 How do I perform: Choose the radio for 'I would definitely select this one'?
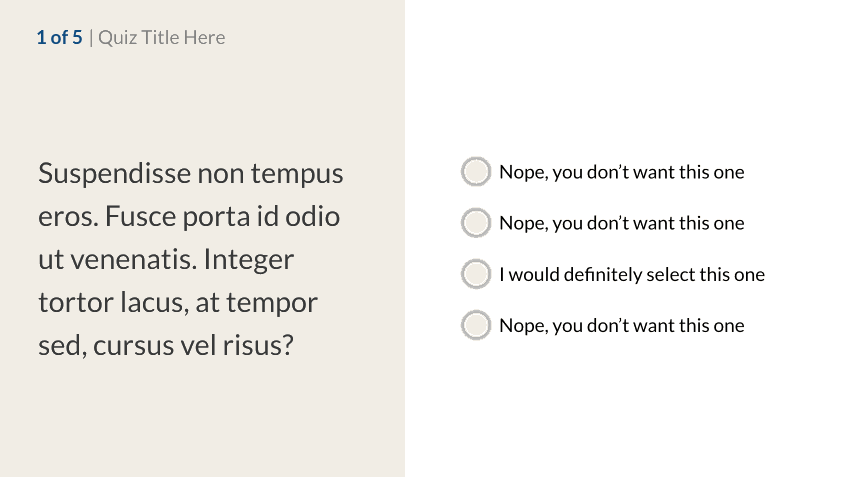point(476,274)
